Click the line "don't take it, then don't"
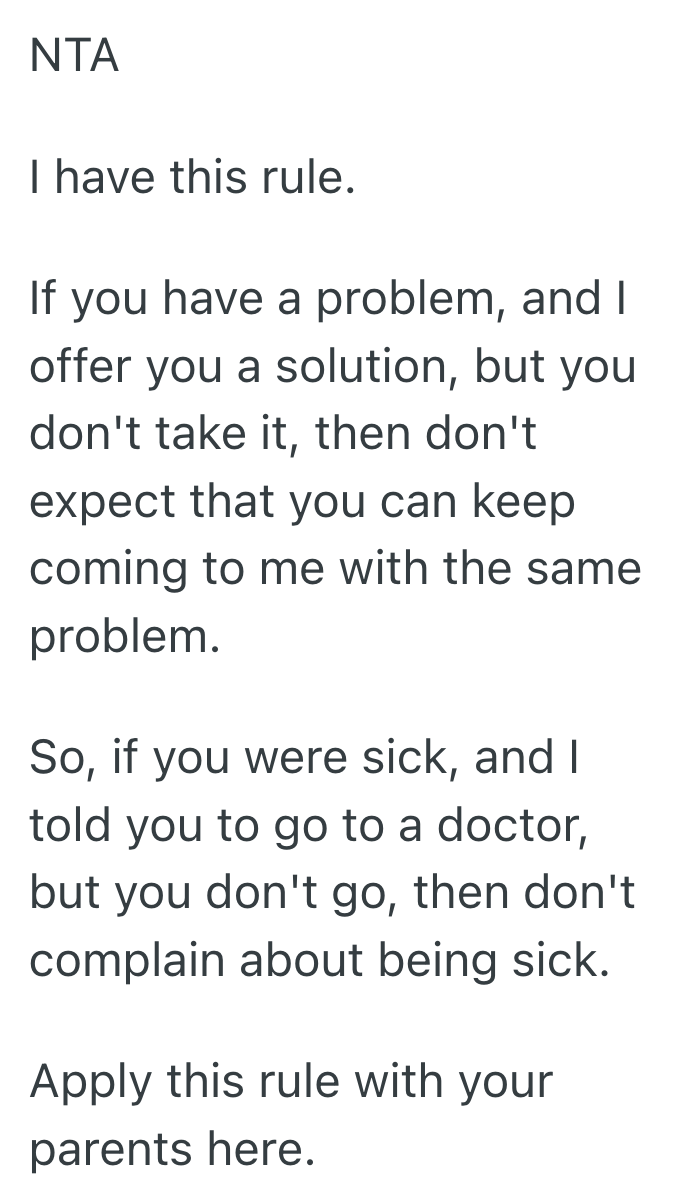The height and width of the screenshot is (1204, 700). pos(283,436)
